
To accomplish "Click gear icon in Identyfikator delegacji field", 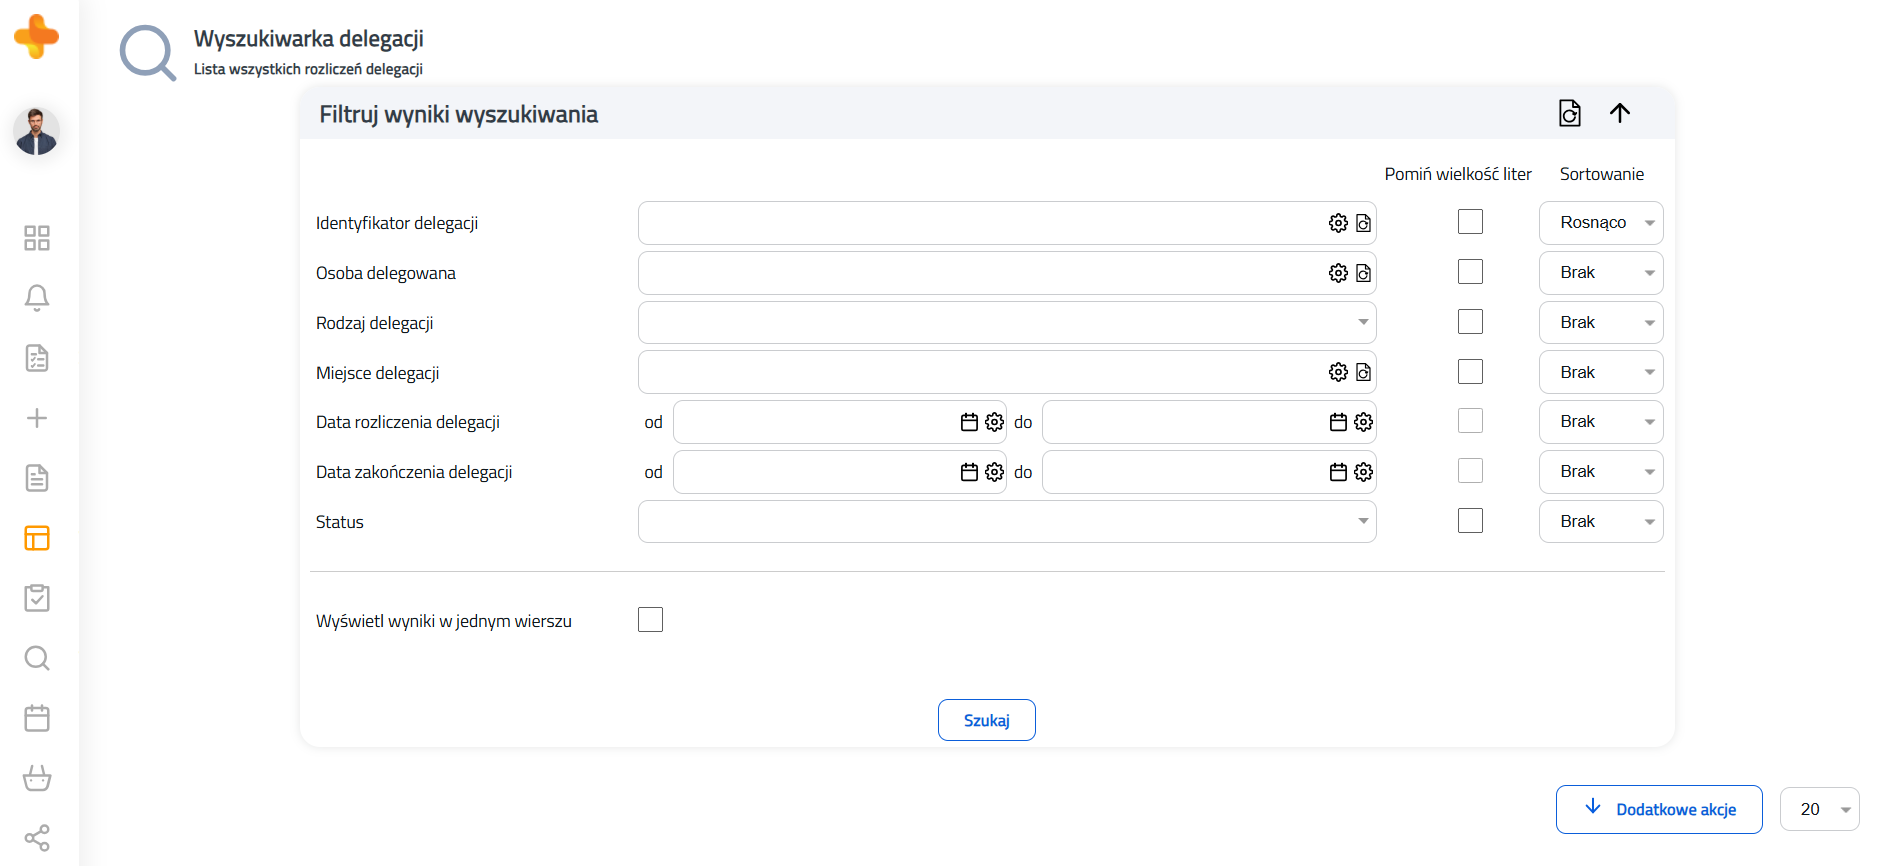I will 1338,223.
